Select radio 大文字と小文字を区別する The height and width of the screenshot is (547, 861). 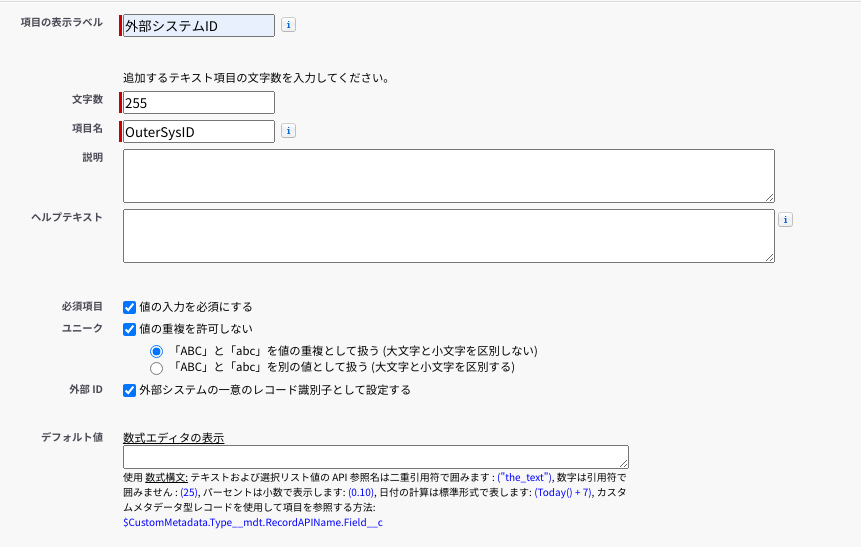pyautogui.click(x=156, y=367)
